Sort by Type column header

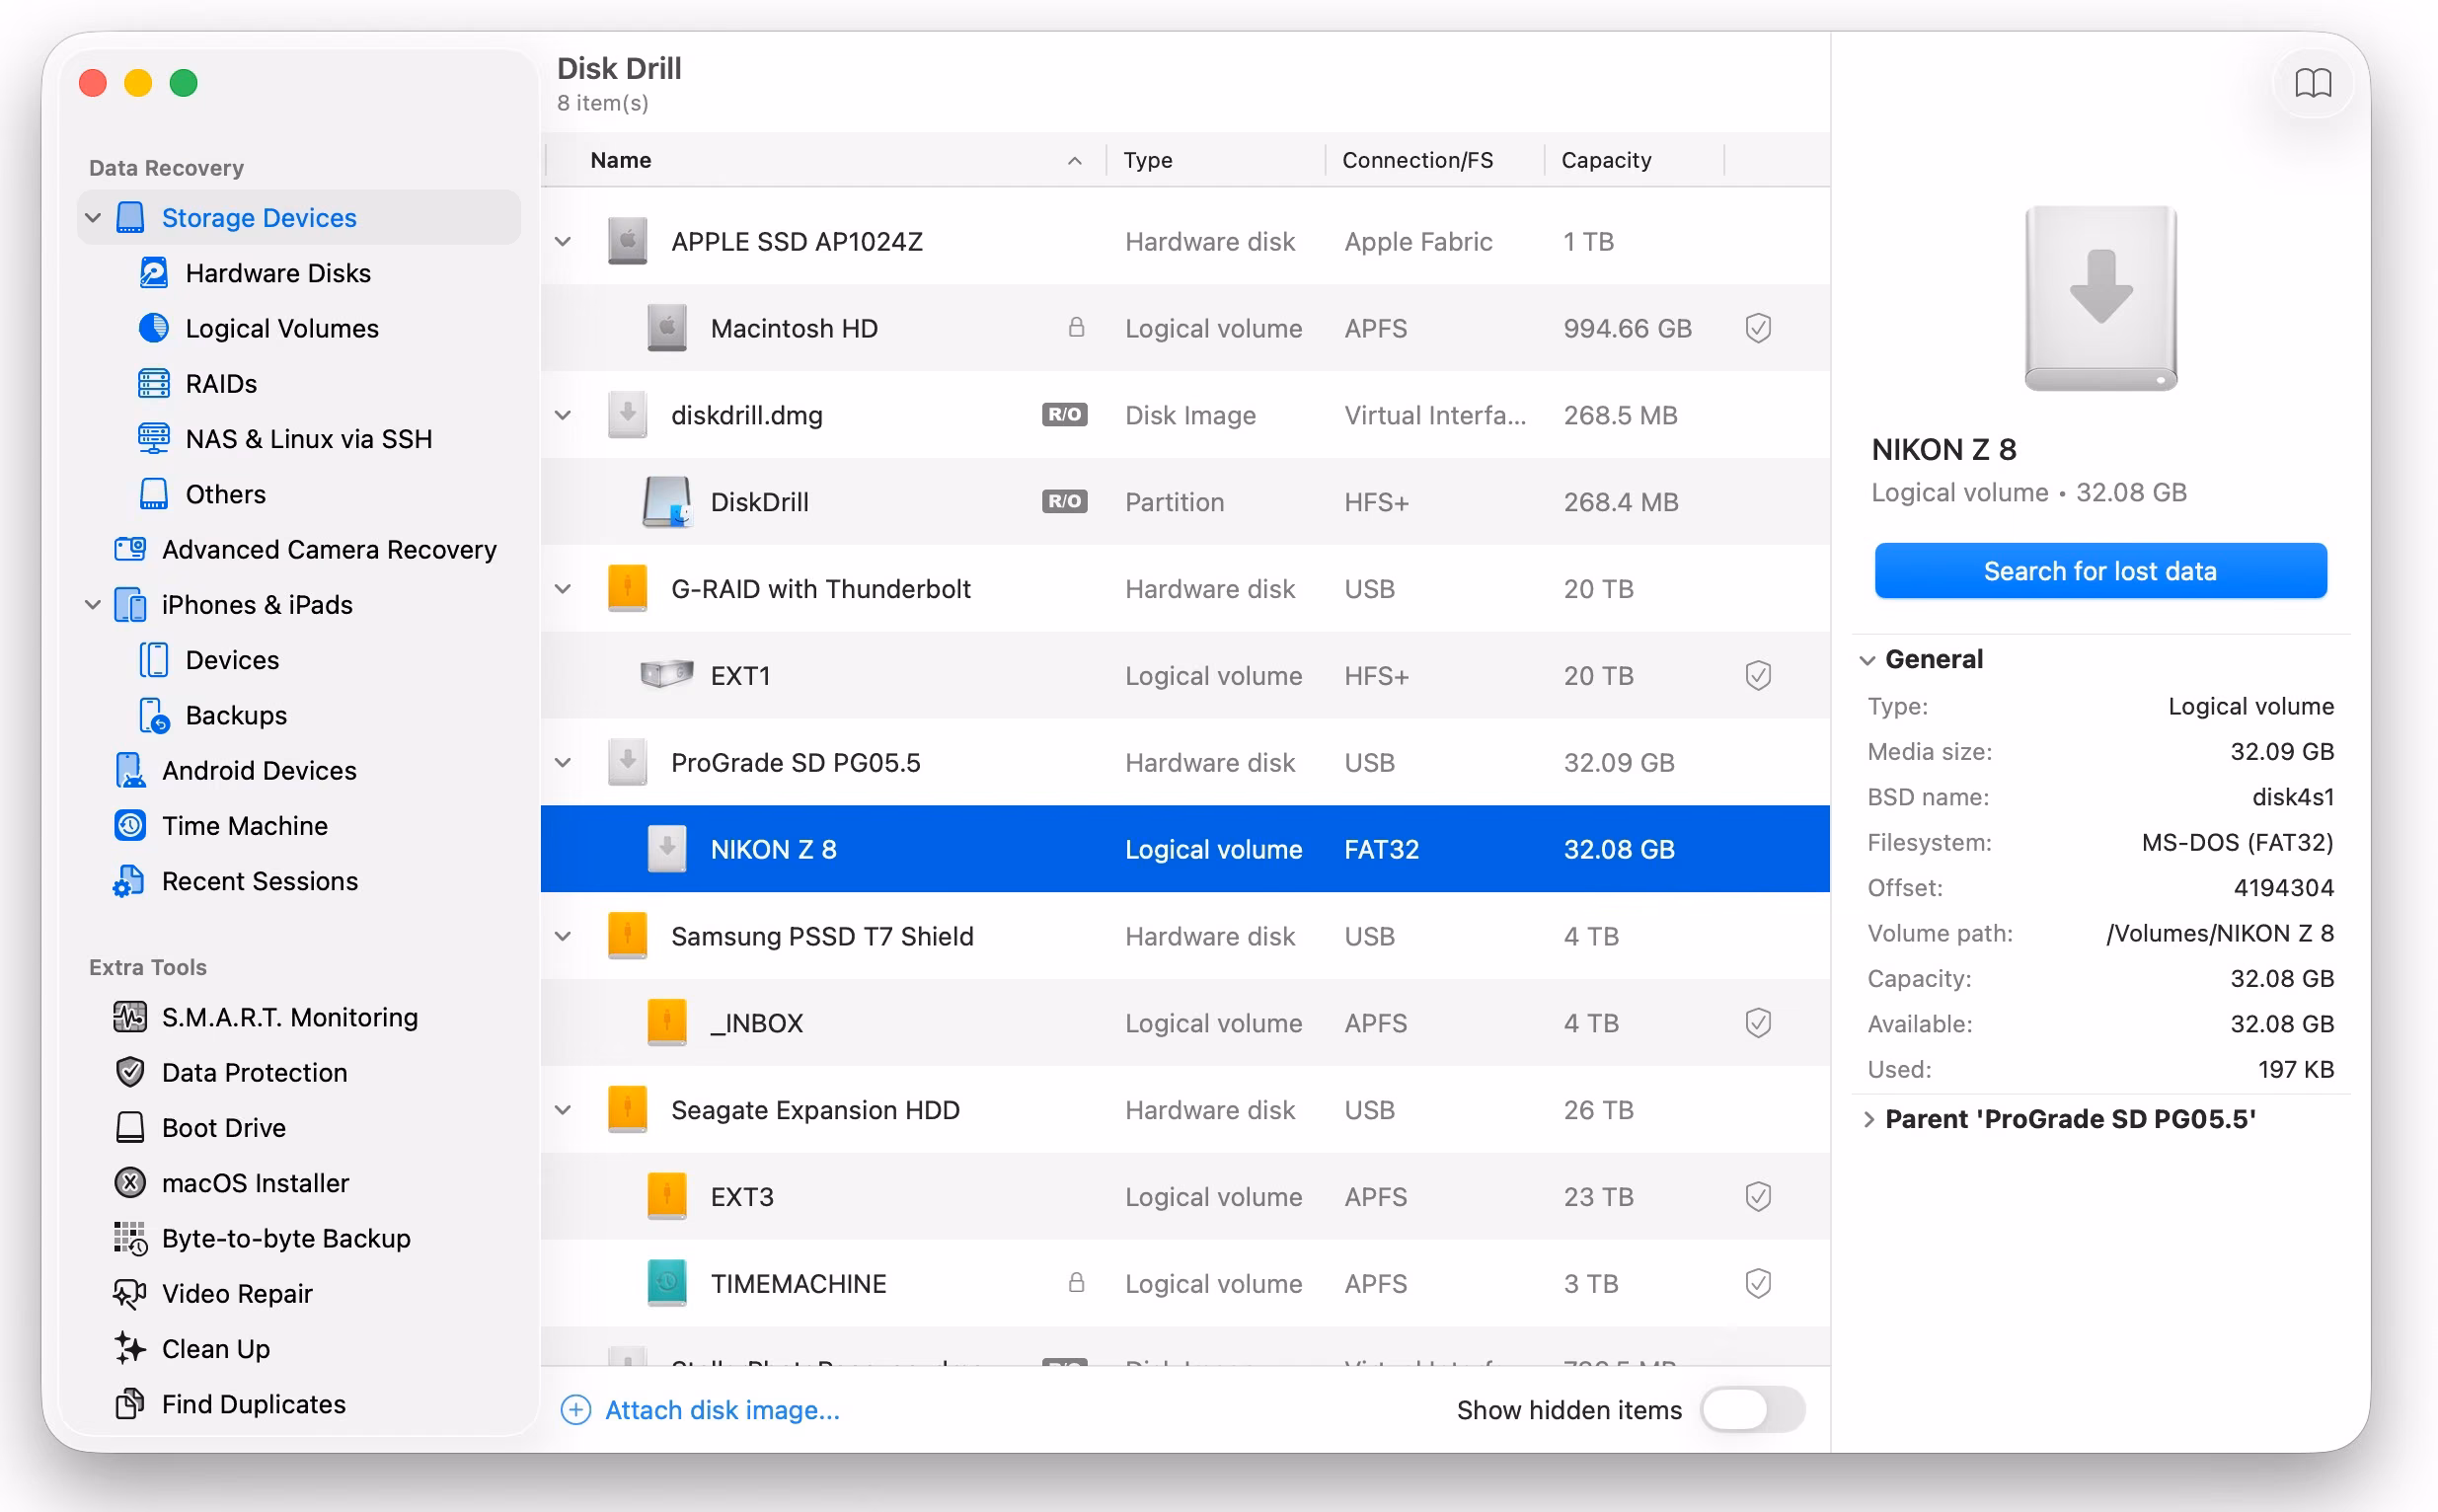coord(1215,160)
